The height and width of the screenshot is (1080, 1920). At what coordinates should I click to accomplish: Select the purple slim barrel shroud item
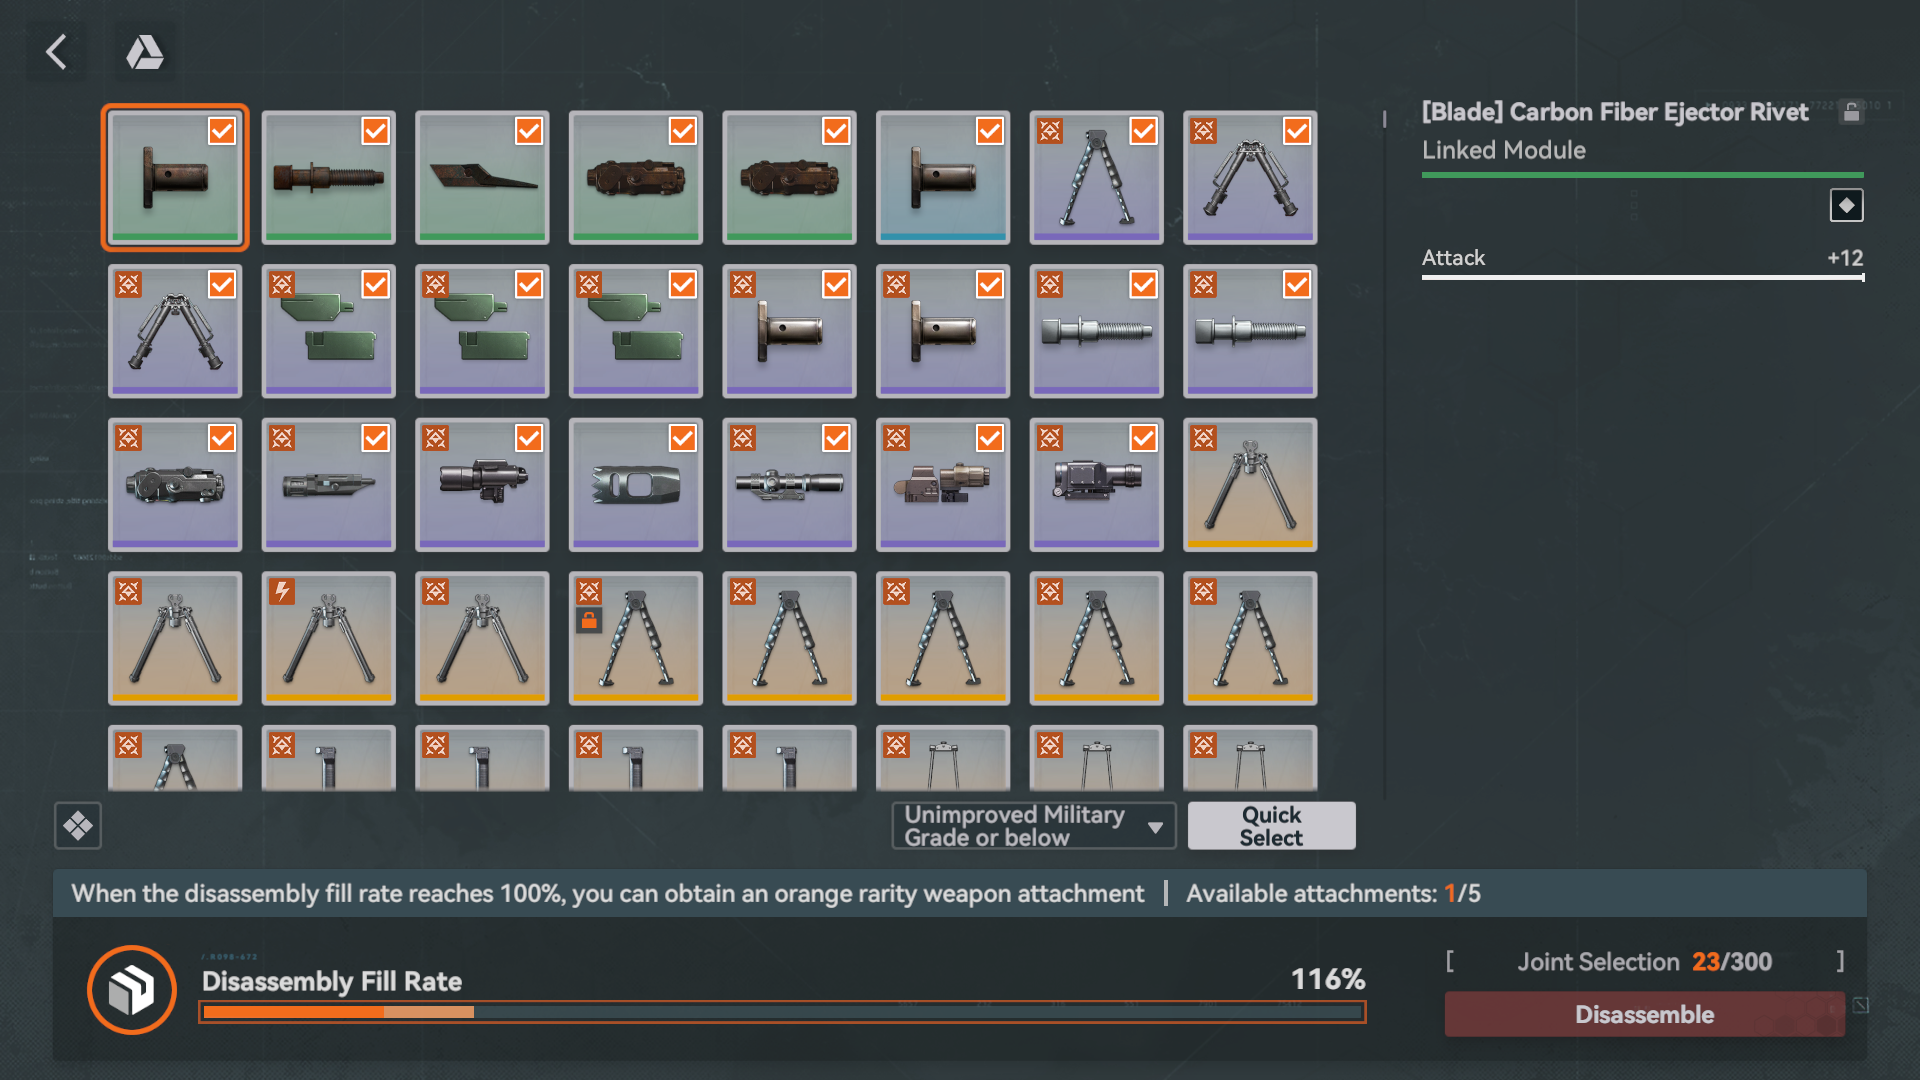click(x=328, y=485)
